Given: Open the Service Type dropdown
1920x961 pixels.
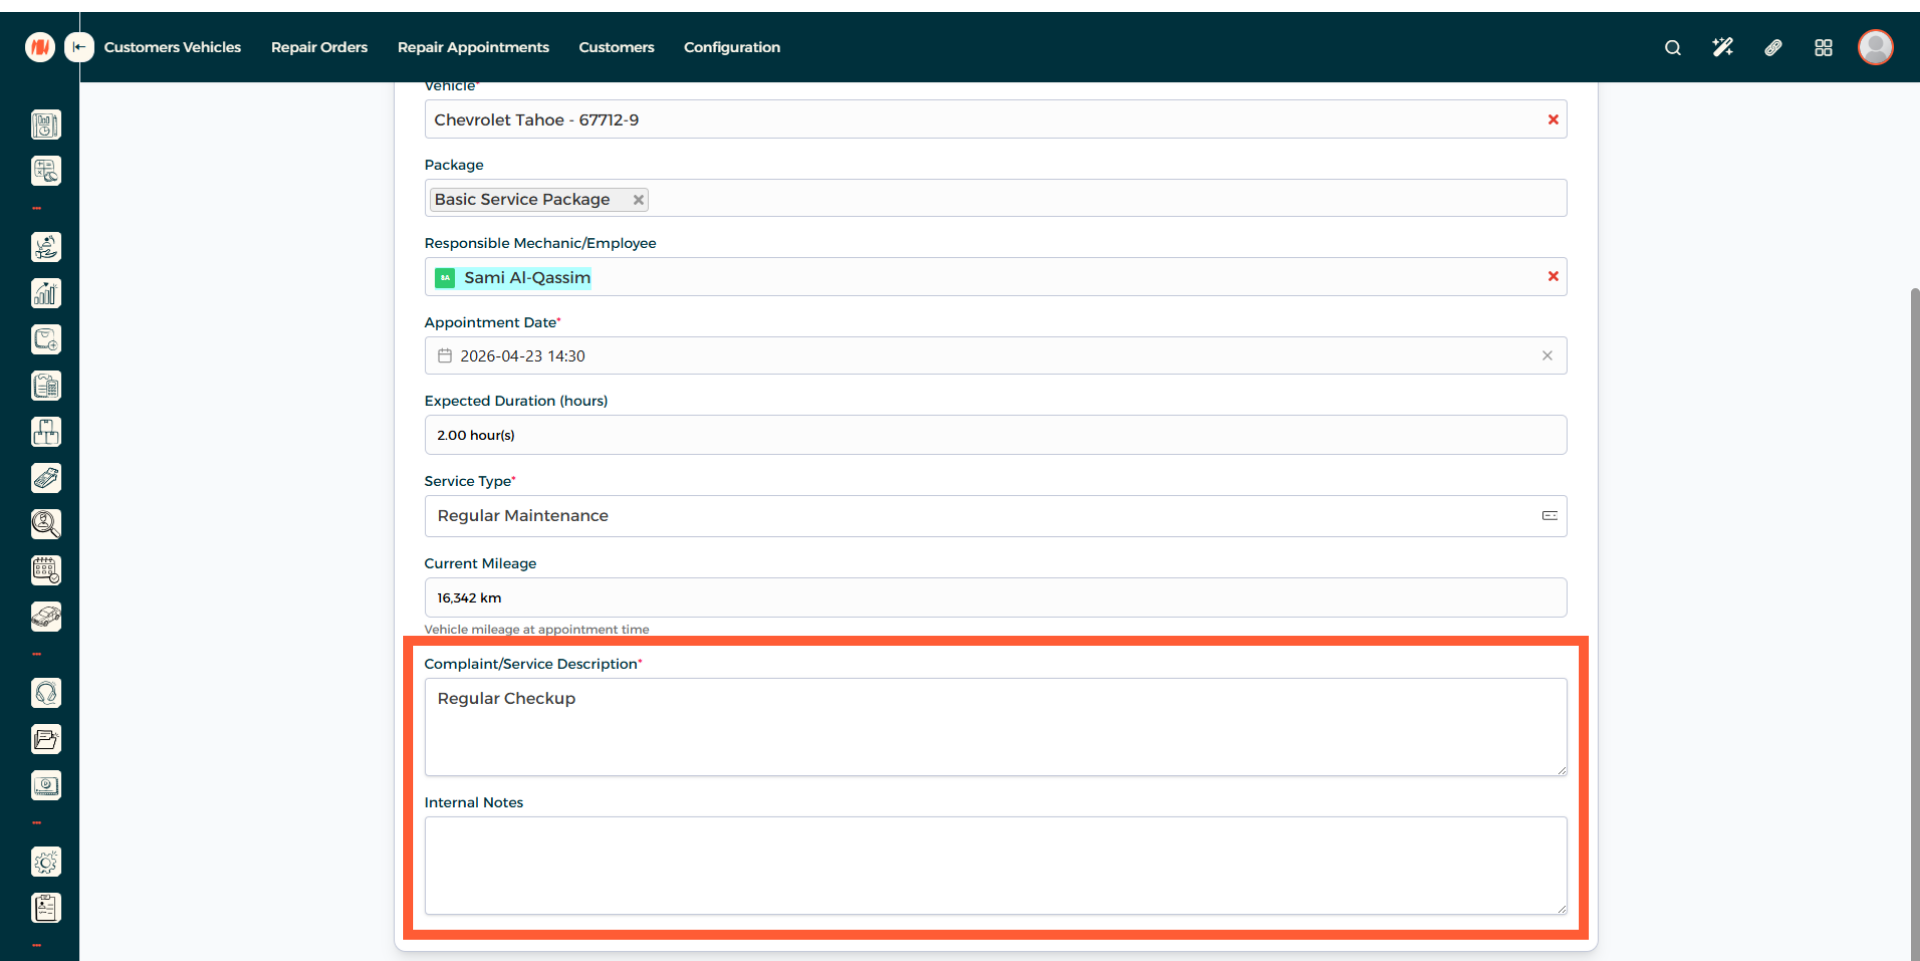Looking at the screenshot, I should (x=994, y=516).
